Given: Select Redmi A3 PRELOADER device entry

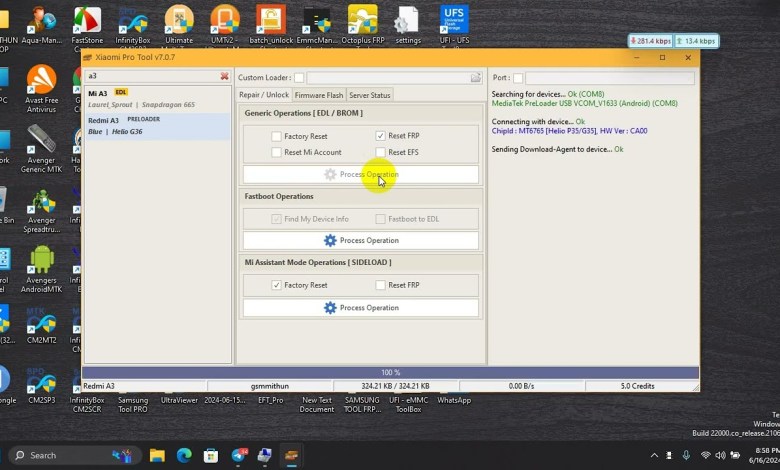Looking at the screenshot, I should click(x=157, y=126).
